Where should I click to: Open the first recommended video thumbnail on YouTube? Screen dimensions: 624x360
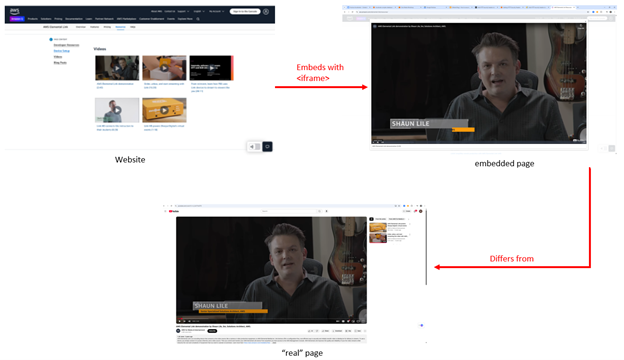pyautogui.click(x=378, y=228)
